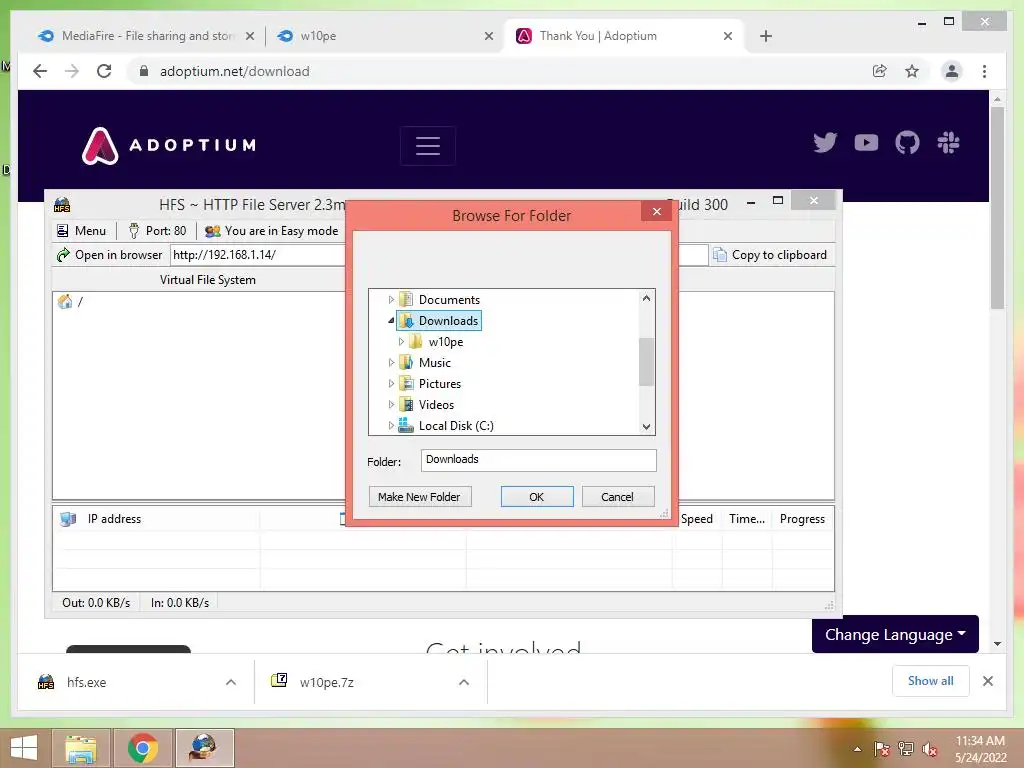1024x768 pixels.
Task: Click Open in browser in HFS
Action: [110, 255]
